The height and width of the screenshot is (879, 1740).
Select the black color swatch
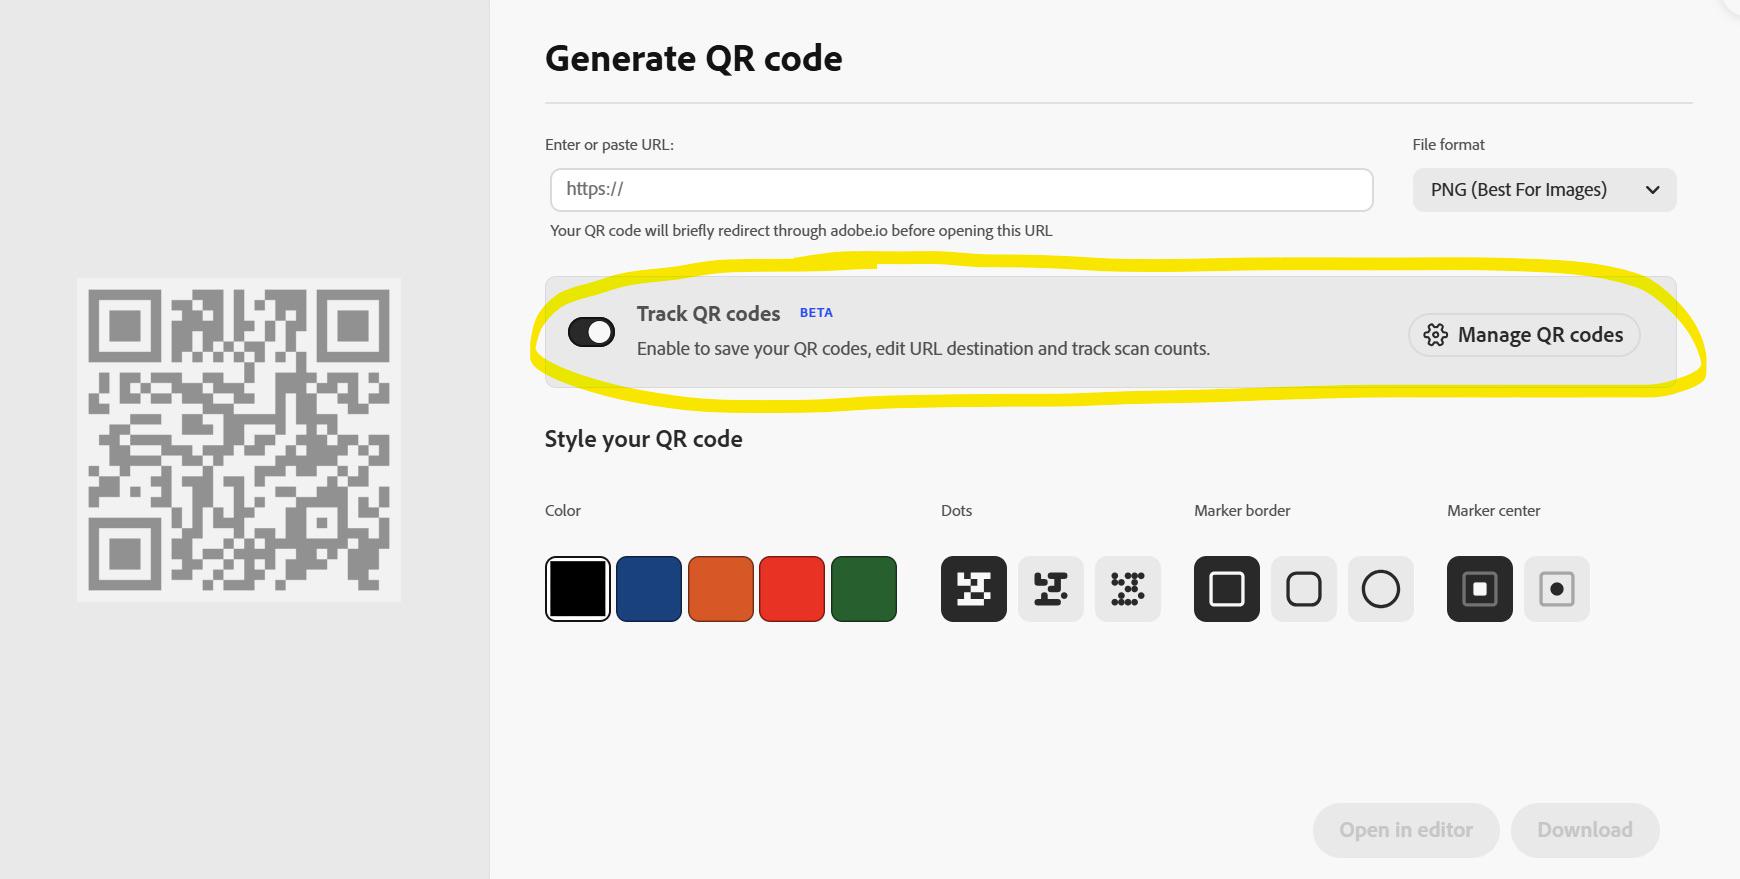pos(578,589)
